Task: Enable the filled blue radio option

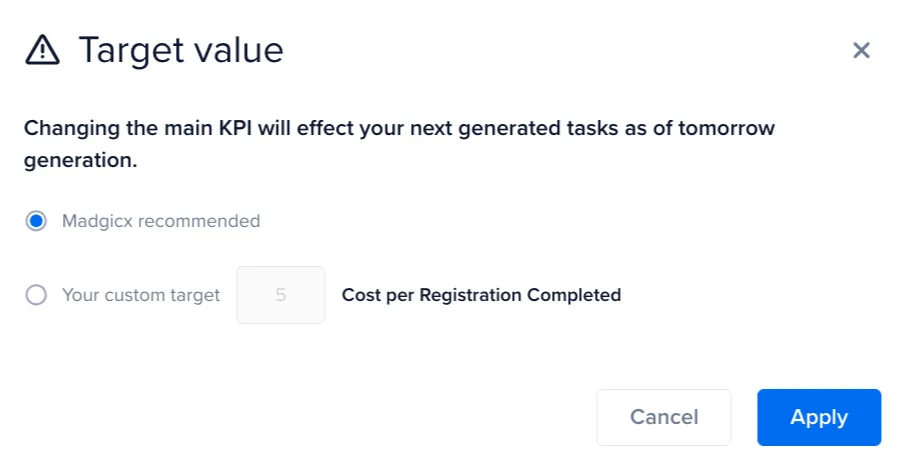Action: tap(36, 221)
